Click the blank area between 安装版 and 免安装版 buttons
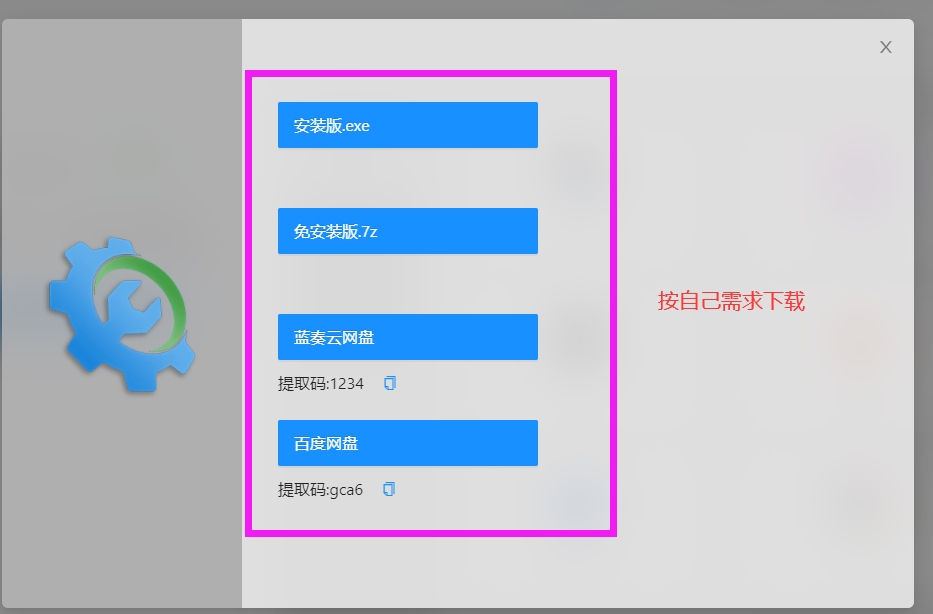Screen dimensions: 933x614 pyautogui.click(x=407, y=178)
